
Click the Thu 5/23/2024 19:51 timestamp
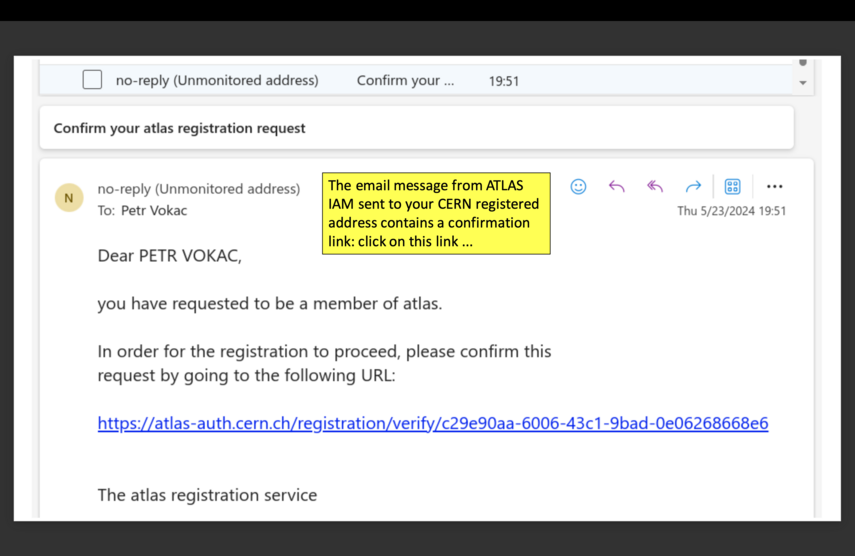click(731, 211)
